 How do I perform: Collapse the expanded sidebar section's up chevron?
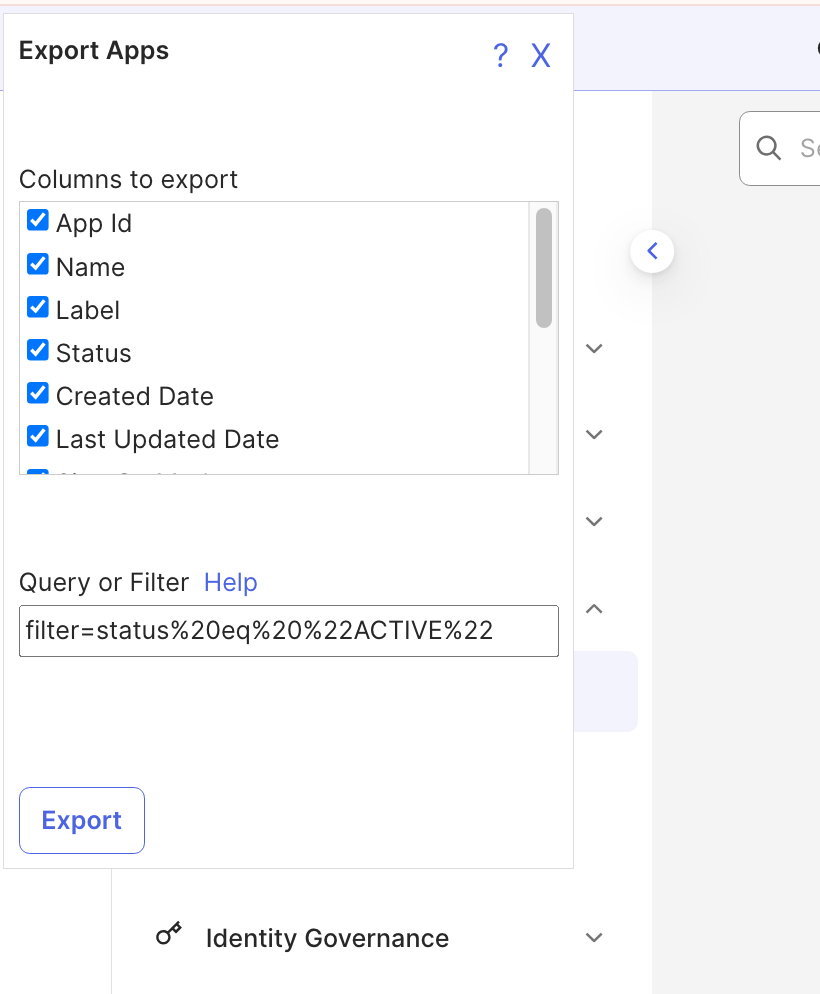(x=594, y=608)
